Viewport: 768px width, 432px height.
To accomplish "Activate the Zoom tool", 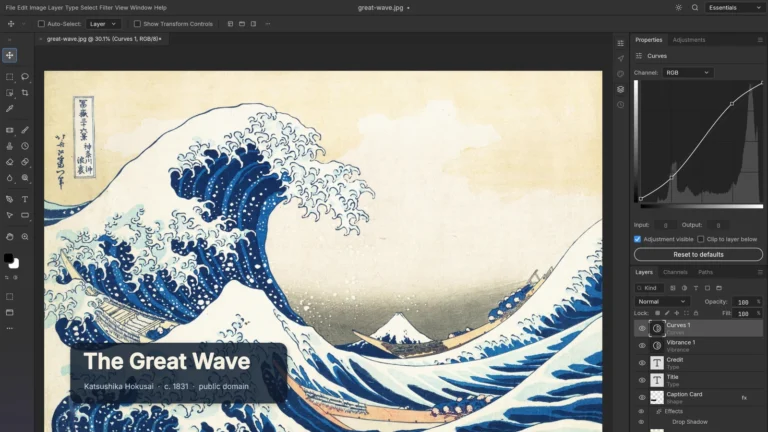I will 25,237.
